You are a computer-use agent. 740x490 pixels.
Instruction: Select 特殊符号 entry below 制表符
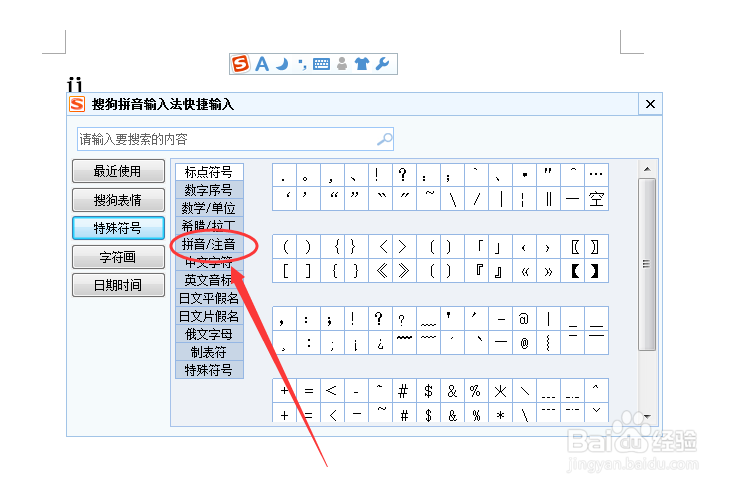pyautogui.click(x=209, y=370)
